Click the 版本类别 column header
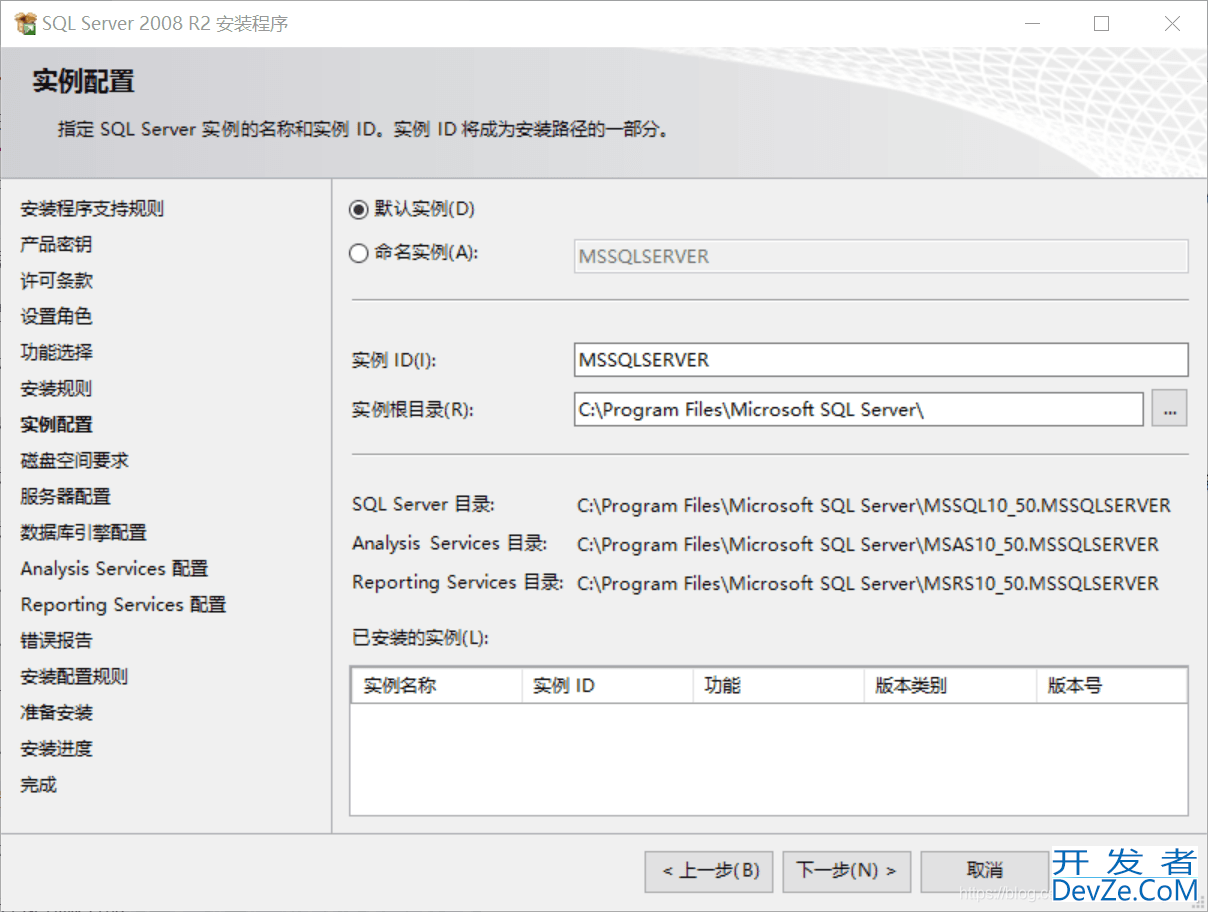This screenshot has height=912, width=1208. tap(950, 686)
